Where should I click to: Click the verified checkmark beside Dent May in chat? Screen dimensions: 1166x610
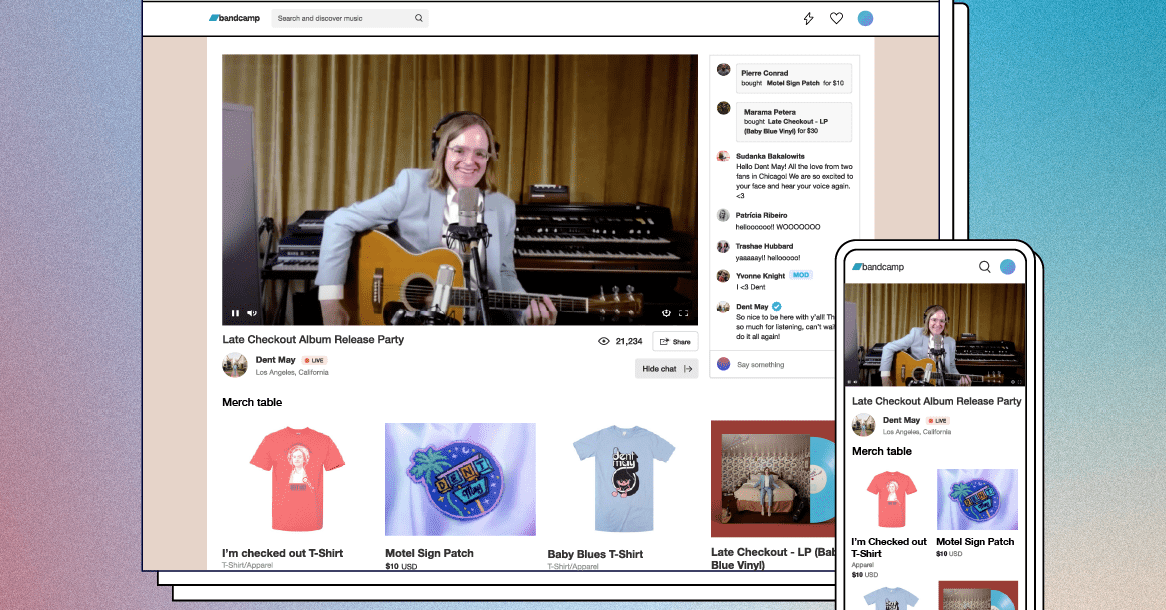click(x=776, y=306)
